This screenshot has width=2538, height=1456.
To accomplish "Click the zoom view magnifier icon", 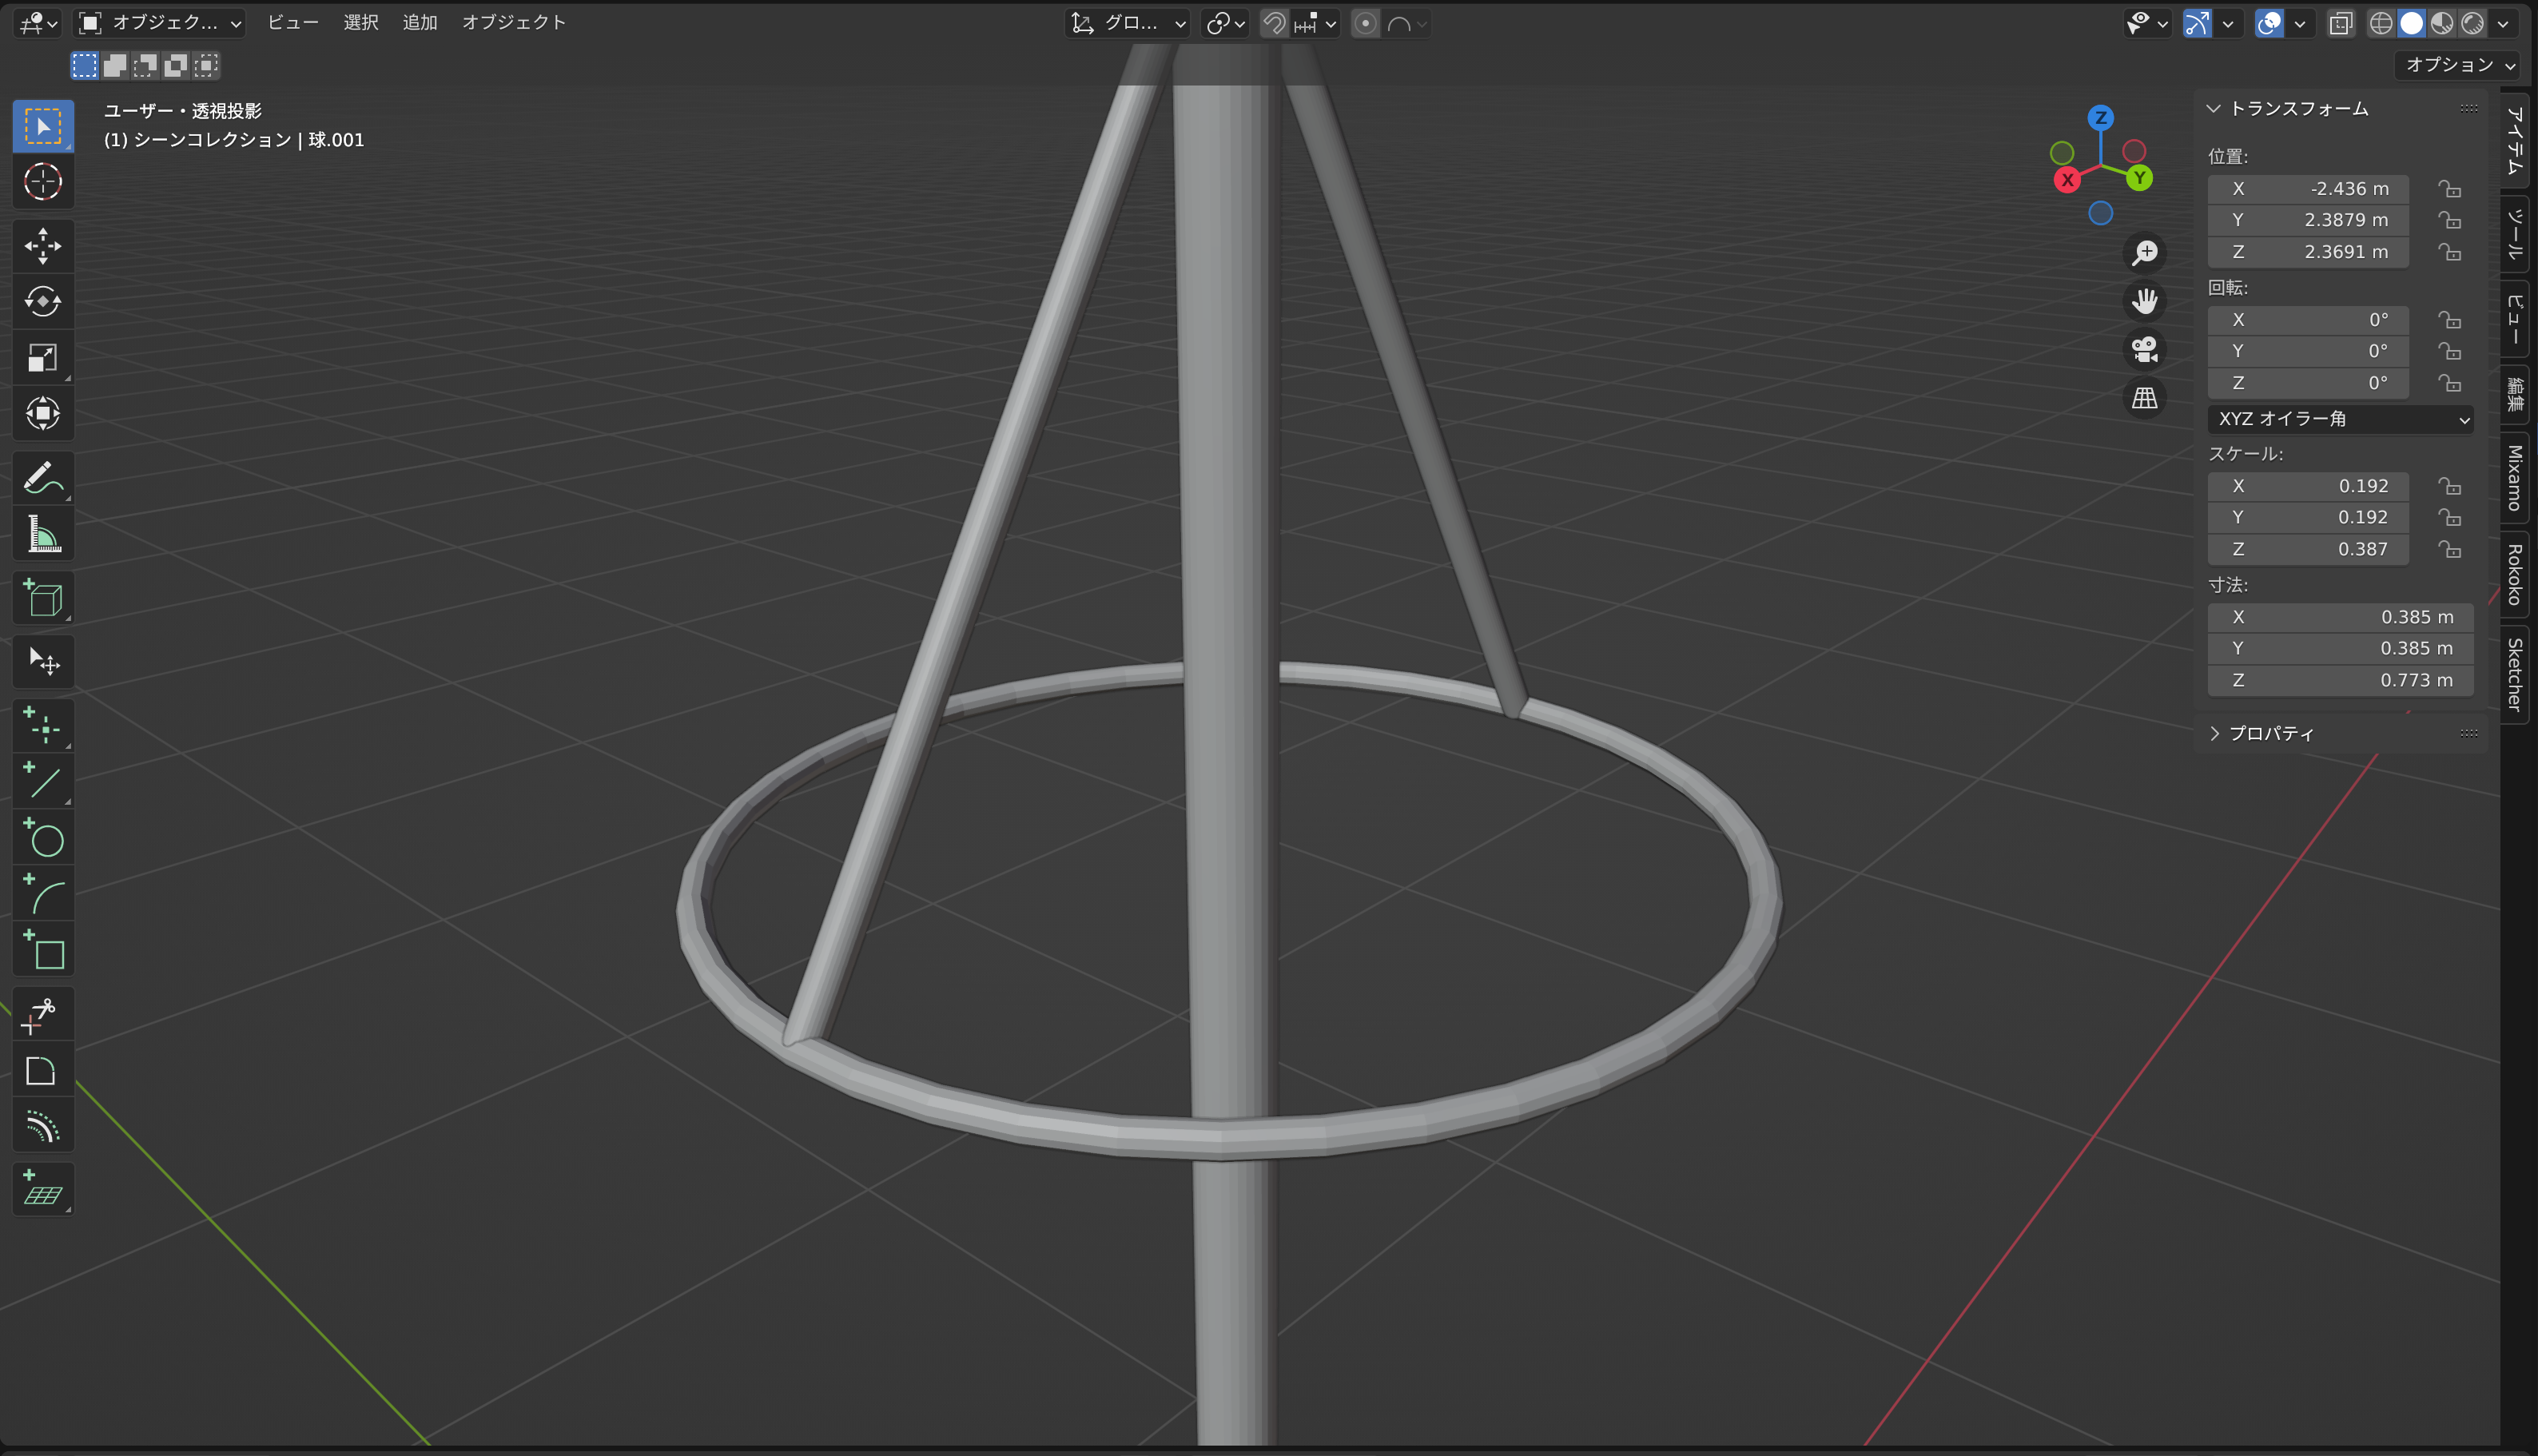I will coord(2145,253).
